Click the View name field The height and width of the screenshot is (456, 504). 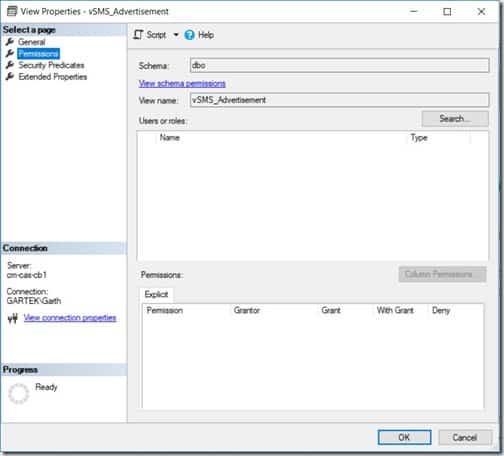pyautogui.click(x=339, y=100)
